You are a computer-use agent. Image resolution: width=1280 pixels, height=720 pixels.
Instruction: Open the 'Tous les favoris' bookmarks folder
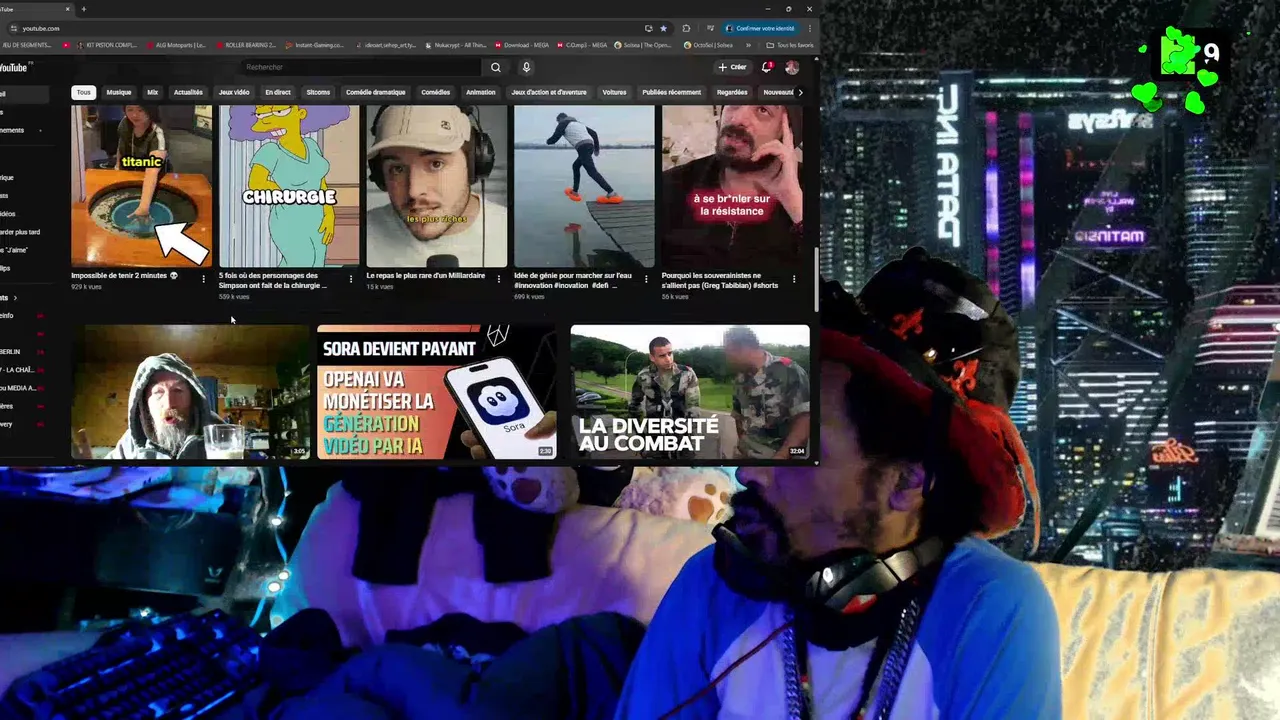790,45
